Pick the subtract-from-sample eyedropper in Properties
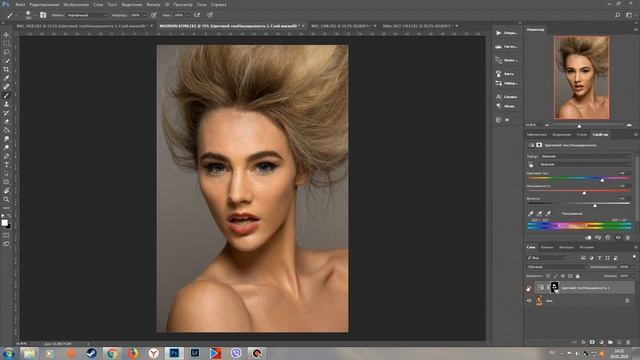 click(548, 213)
